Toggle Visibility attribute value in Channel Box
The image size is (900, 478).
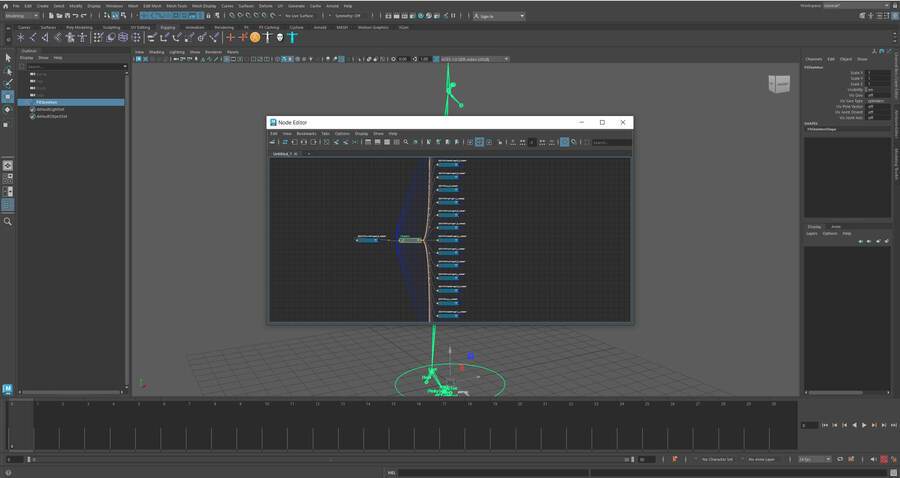click(869, 90)
